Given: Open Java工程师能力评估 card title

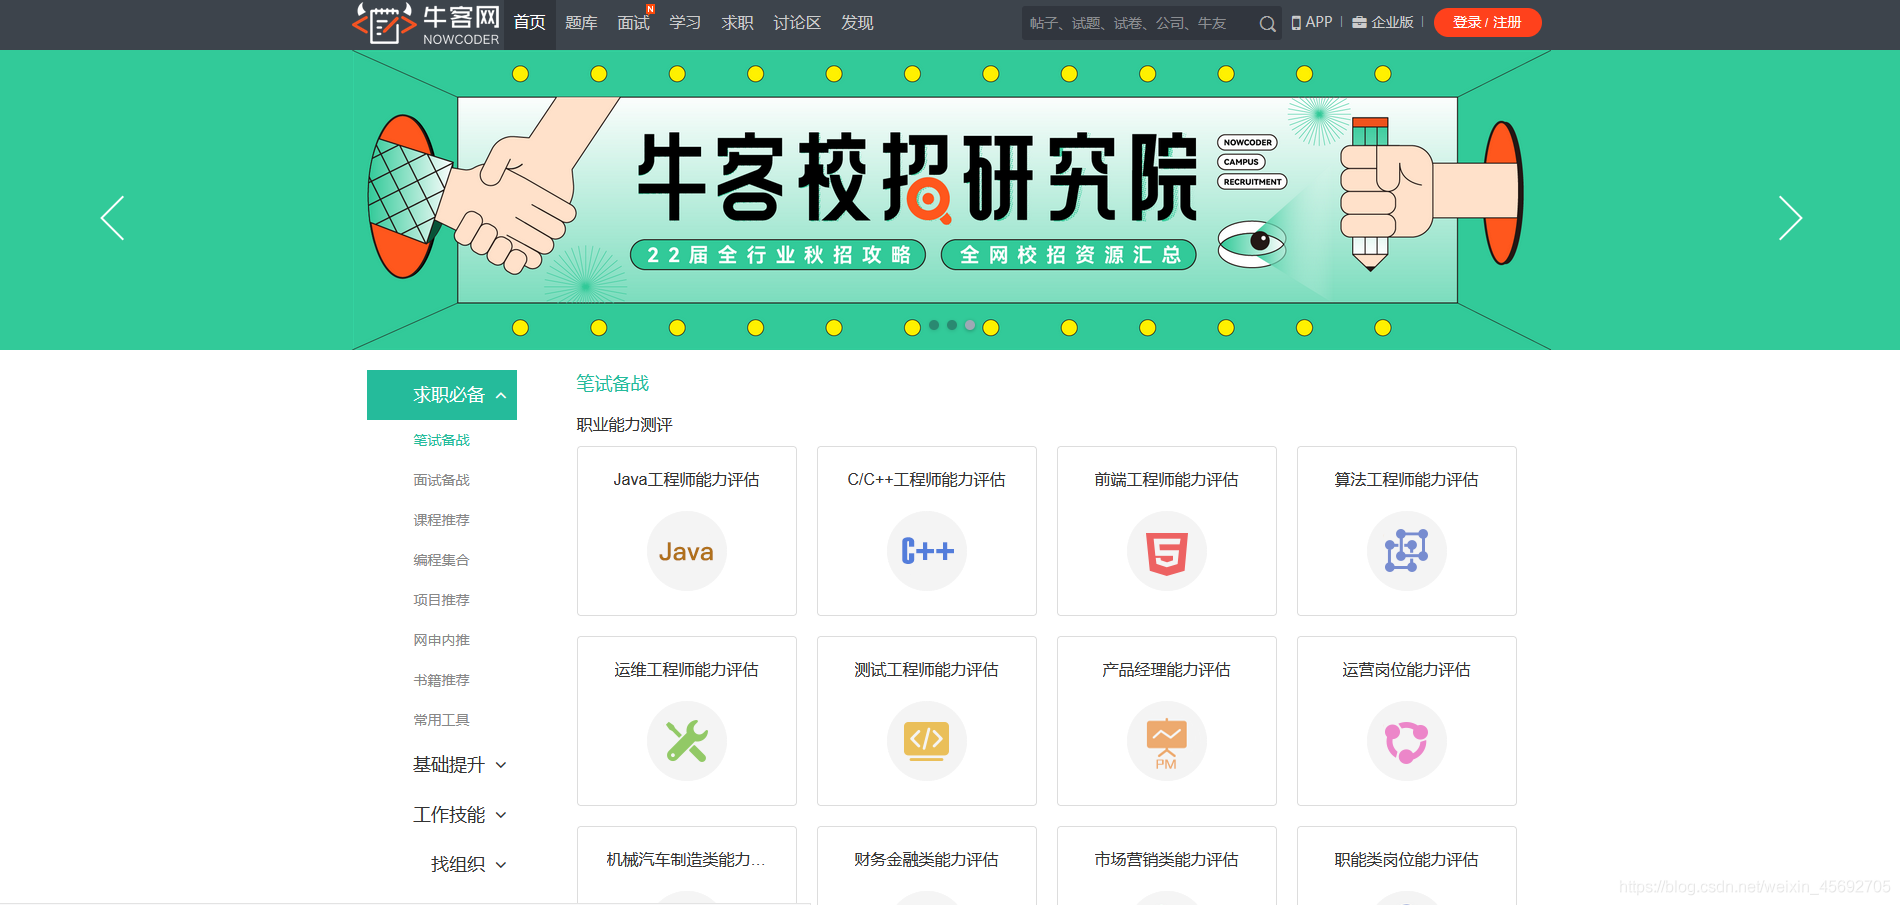Looking at the screenshot, I should [686, 480].
